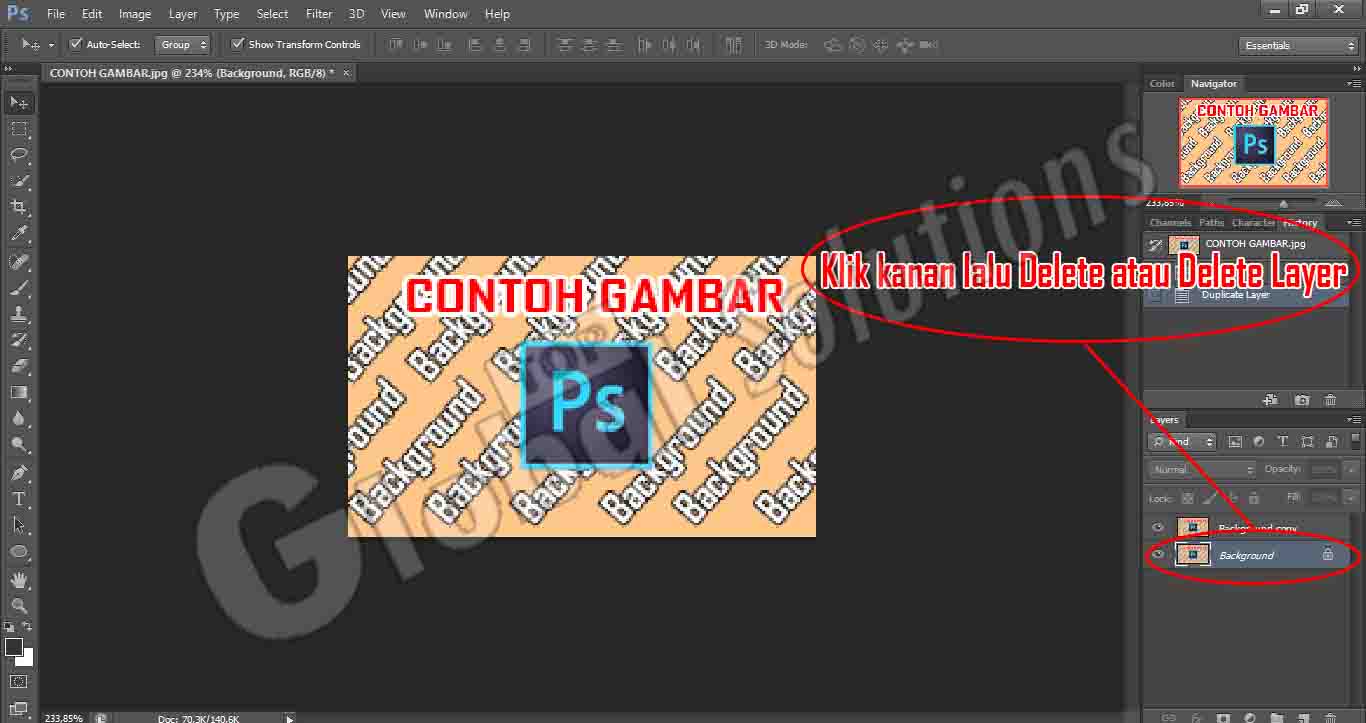Hide the Background copy layer

click(x=1158, y=527)
